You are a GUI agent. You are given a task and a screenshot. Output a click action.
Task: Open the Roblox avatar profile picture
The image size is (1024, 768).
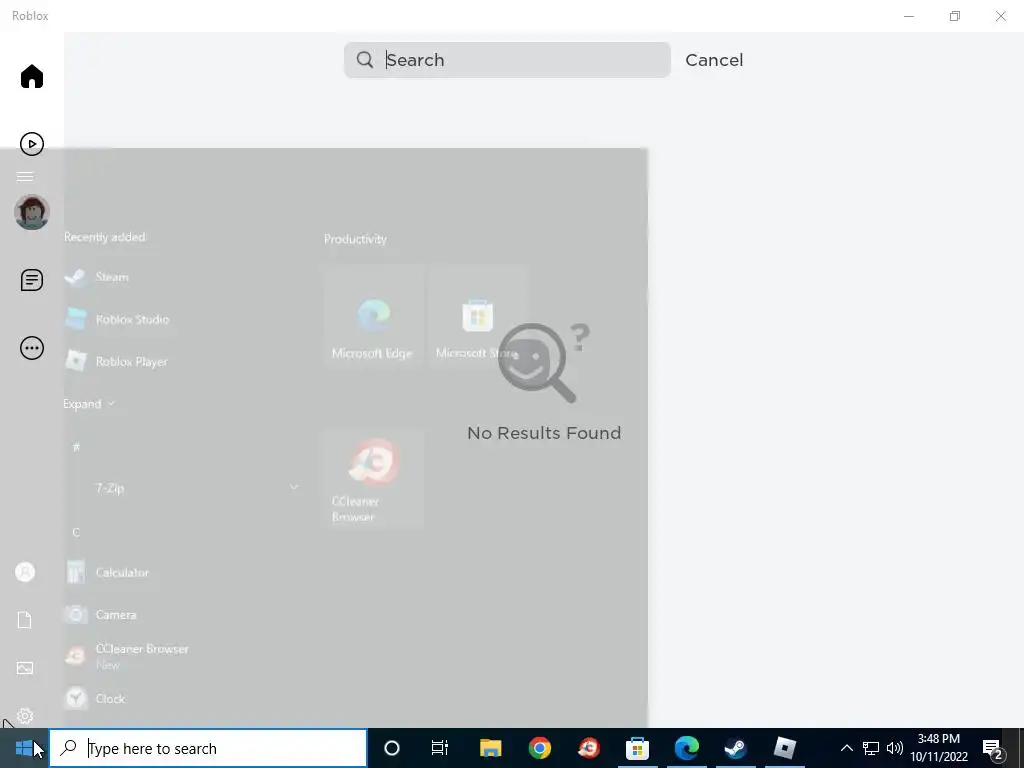31,212
